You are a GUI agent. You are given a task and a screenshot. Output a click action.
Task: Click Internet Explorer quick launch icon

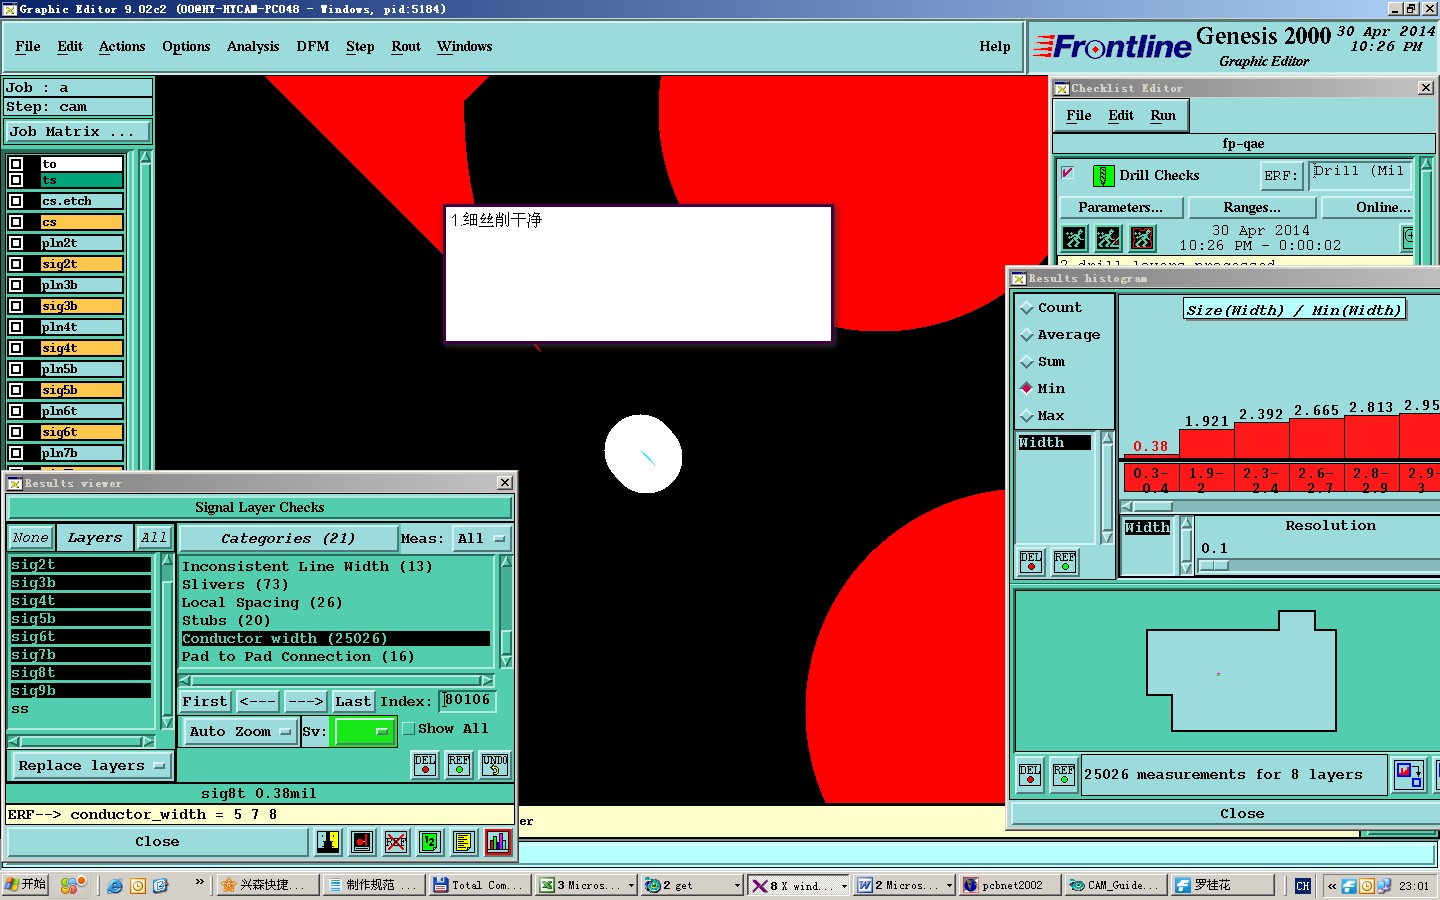click(115, 886)
